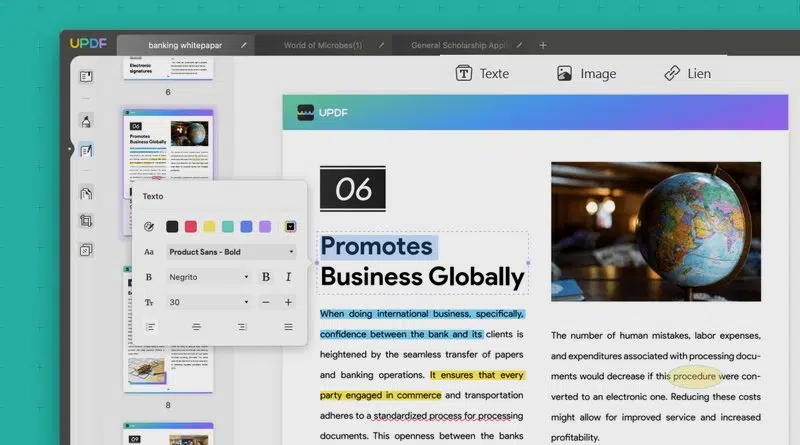
Task: Select the Comment highlighter sidebar icon
Action: 86,121
